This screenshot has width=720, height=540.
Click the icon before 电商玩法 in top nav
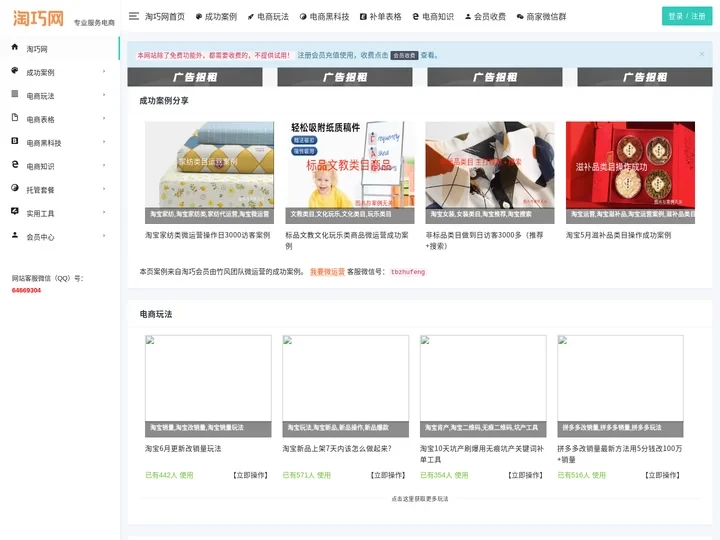(x=251, y=17)
